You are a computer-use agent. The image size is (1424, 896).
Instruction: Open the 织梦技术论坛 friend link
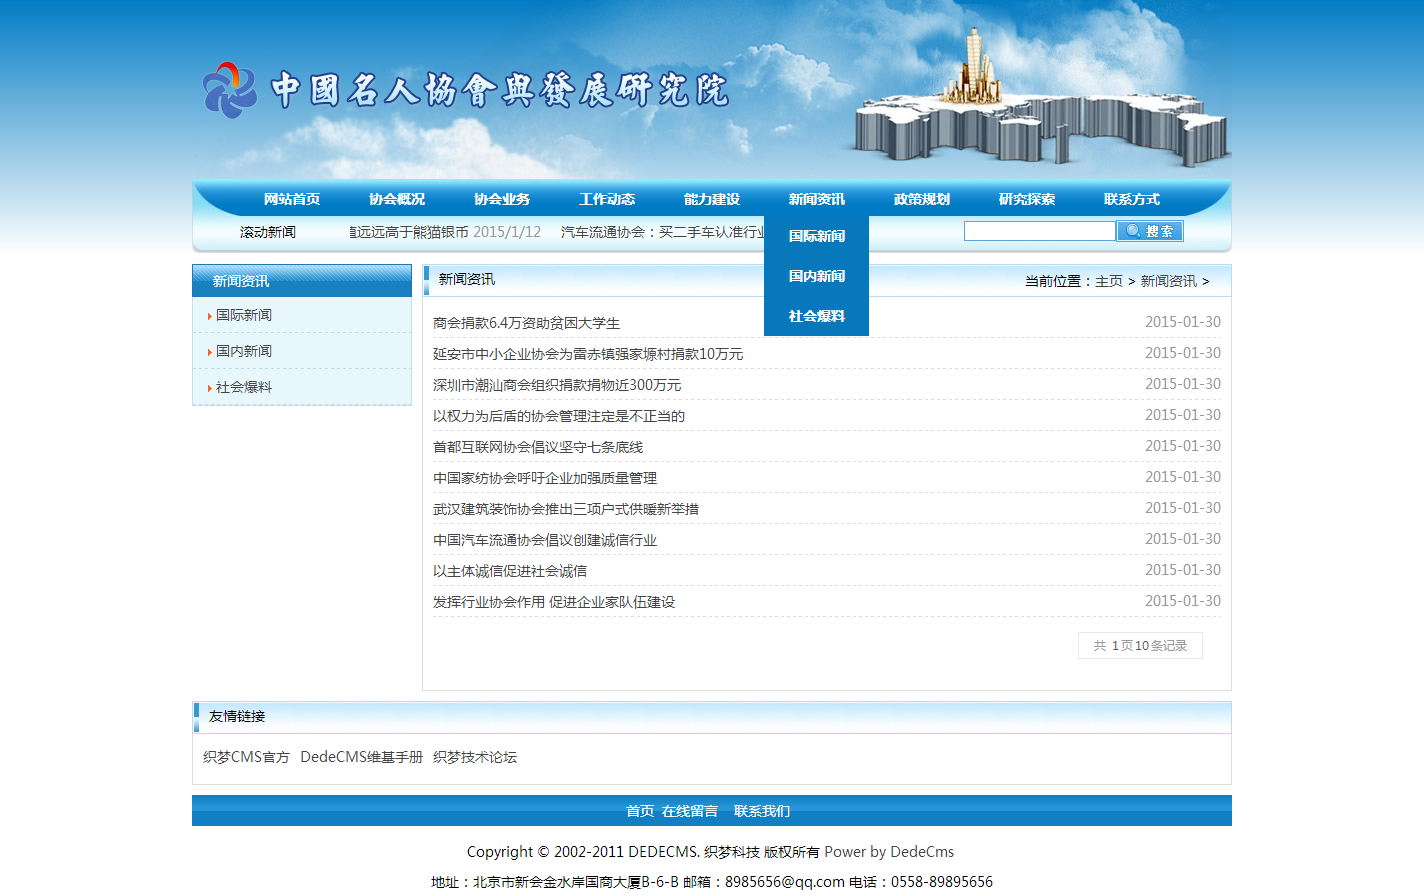(x=475, y=757)
